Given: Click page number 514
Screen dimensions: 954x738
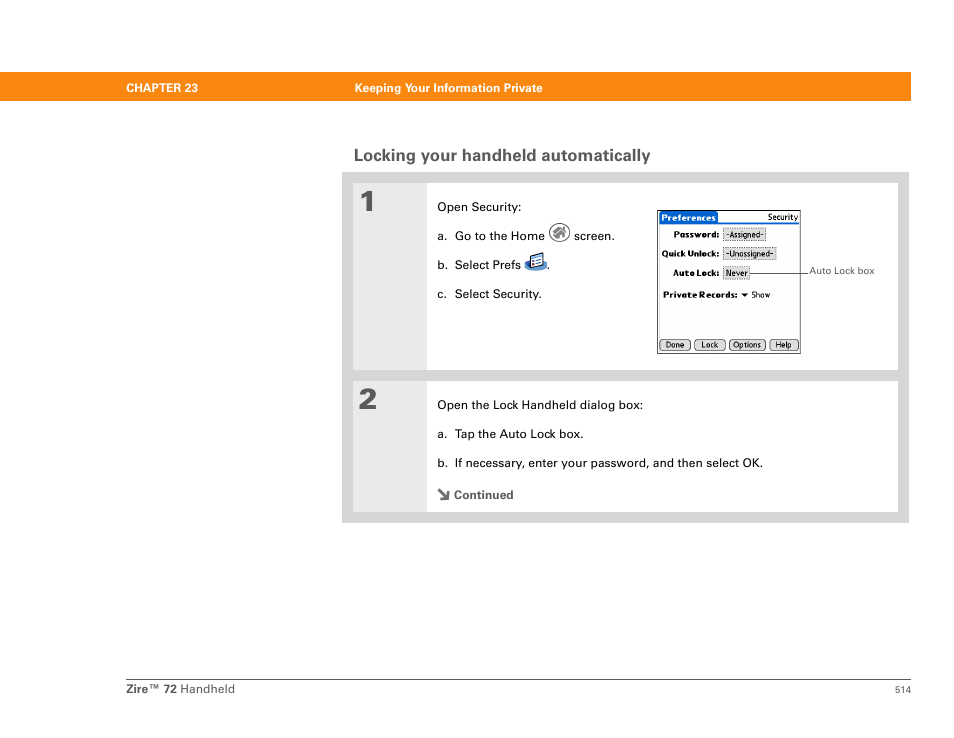Looking at the screenshot, I should pos(903,690).
